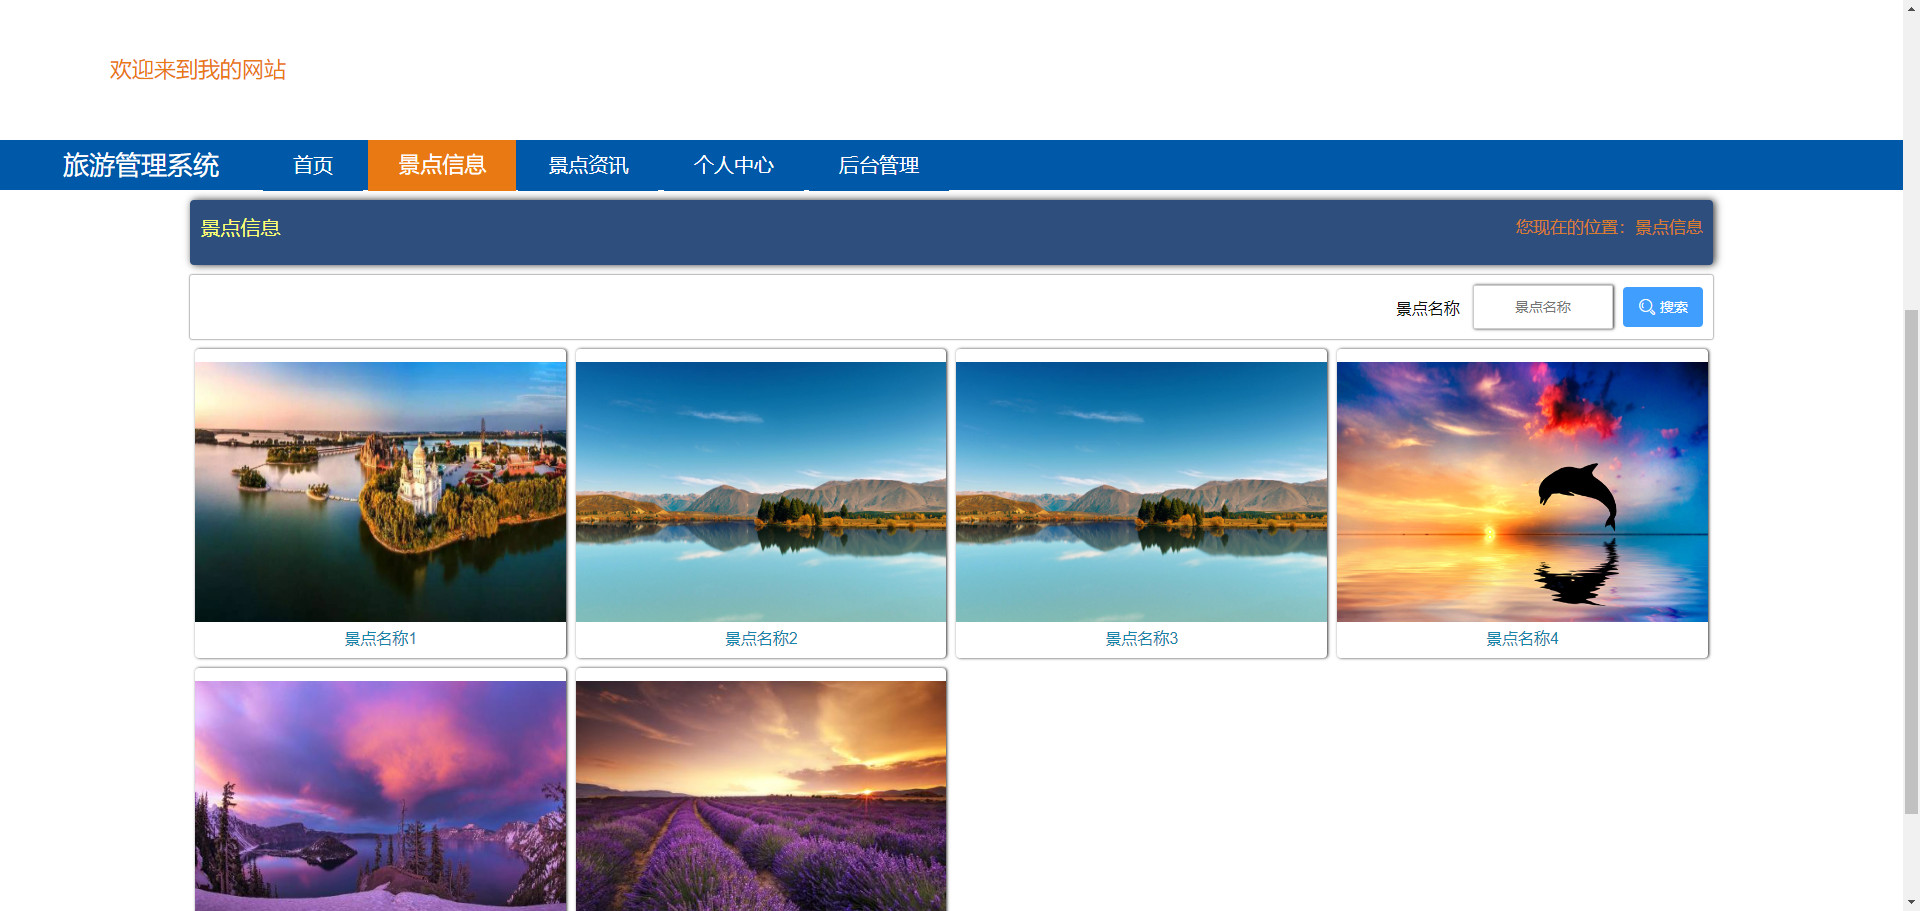The height and width of the screenshot is (911, 1920).
Task: Open the purple mountain lake thumbnail
Action: click(380, 796)
